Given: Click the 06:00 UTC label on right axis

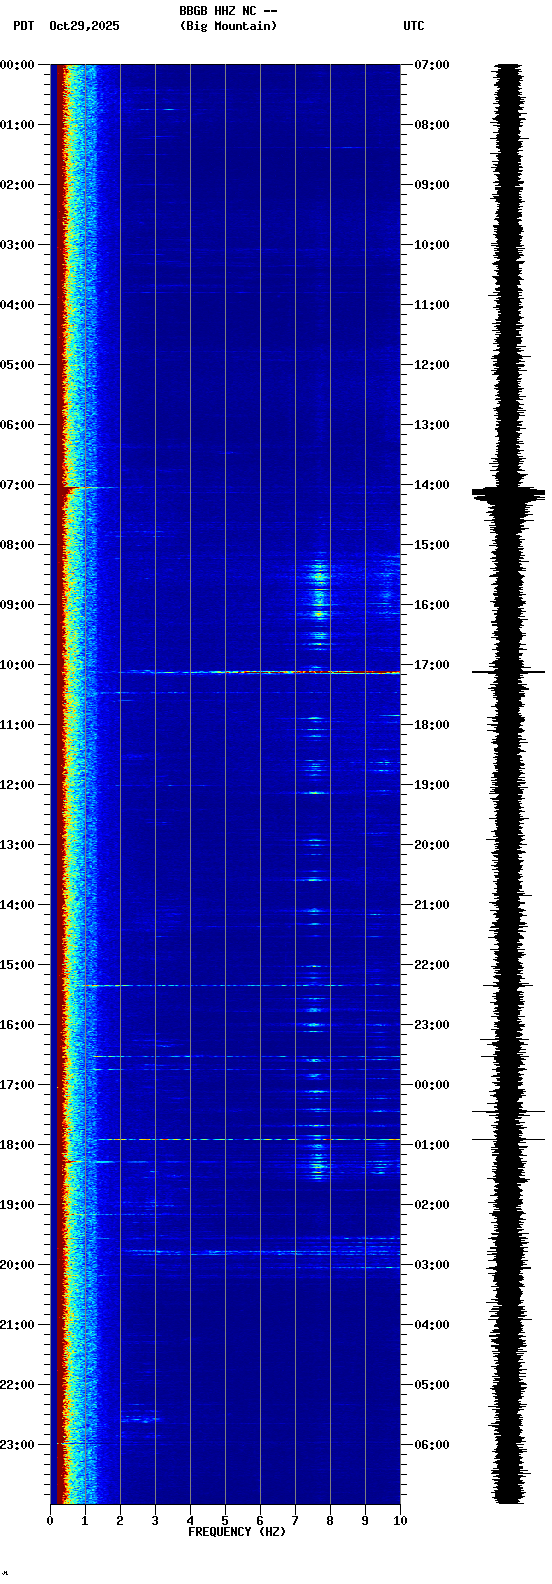Looking at the screenshot, I should 432,1445.
